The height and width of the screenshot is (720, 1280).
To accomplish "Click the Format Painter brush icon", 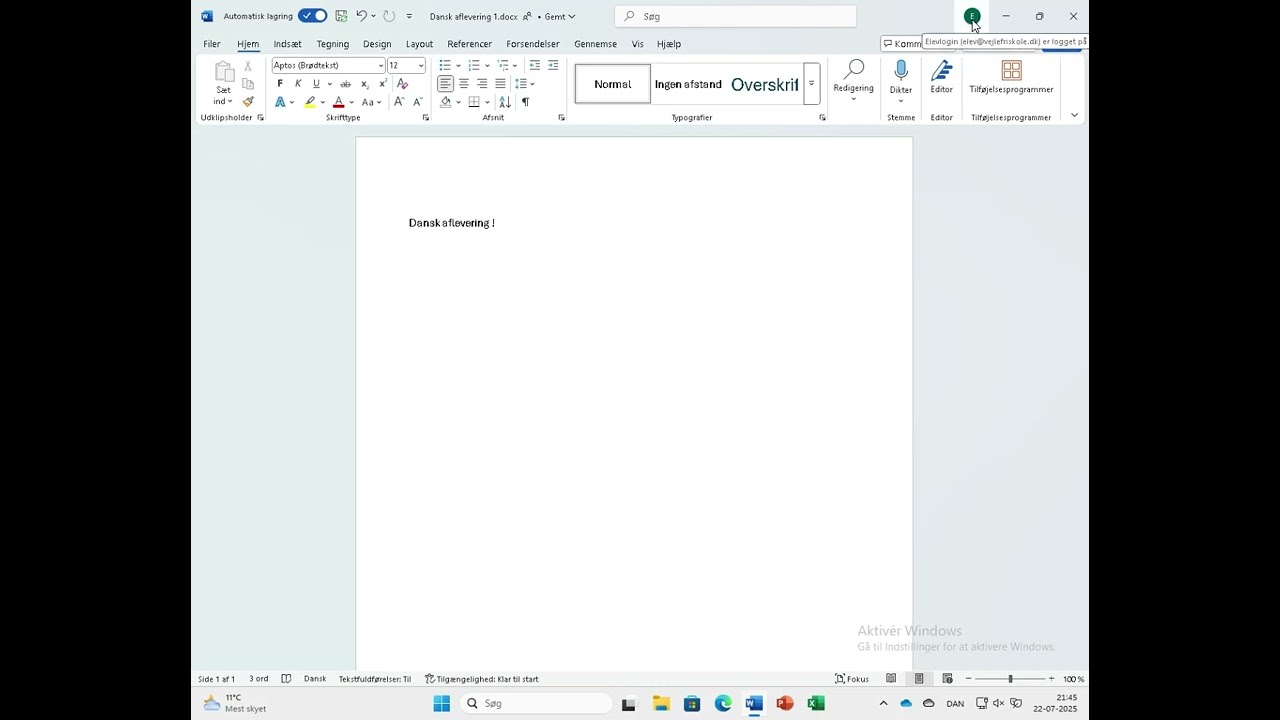I will pos(248,102).
